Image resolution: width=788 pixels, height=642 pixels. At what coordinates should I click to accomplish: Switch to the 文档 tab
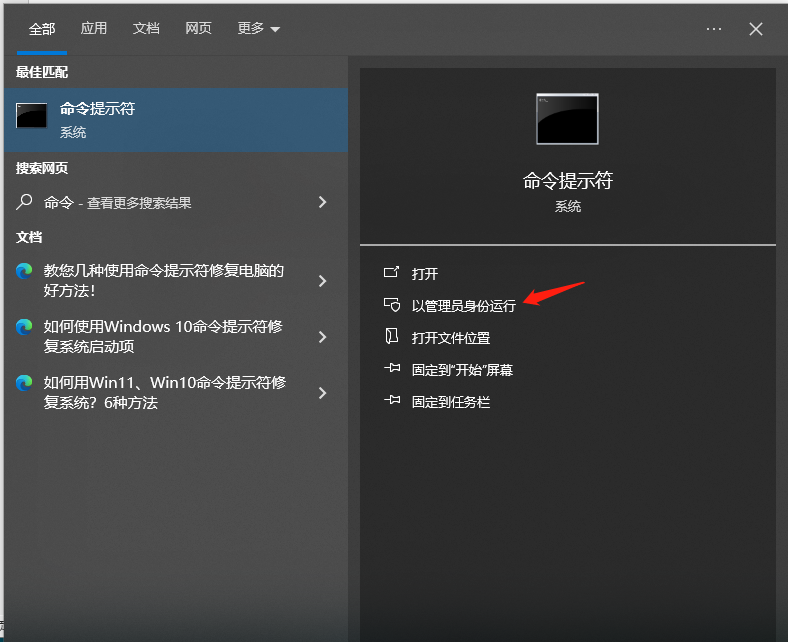pos(146,29)
